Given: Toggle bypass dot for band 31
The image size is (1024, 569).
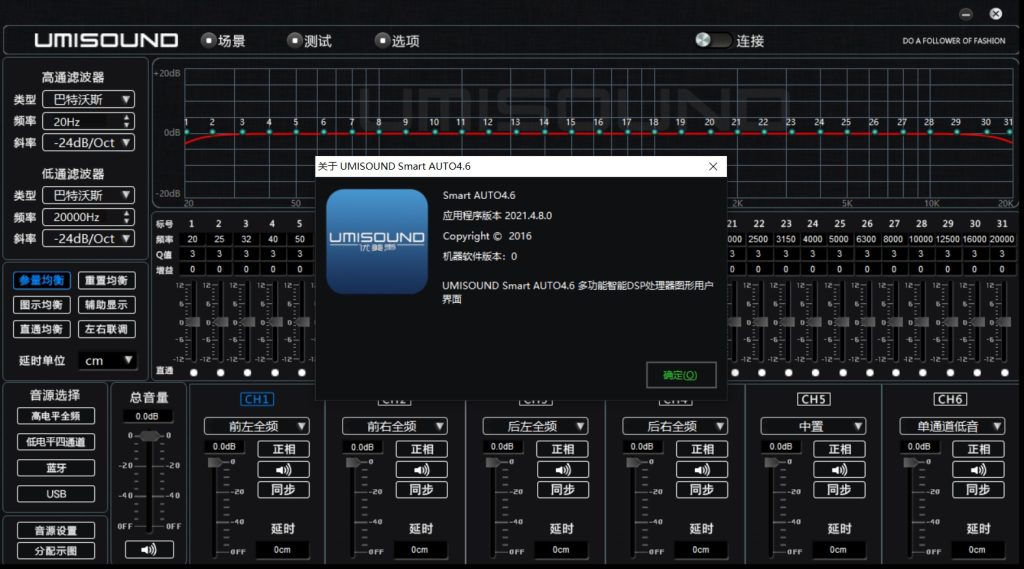Looking at the screenshot, I should (x=1004, y=373).
